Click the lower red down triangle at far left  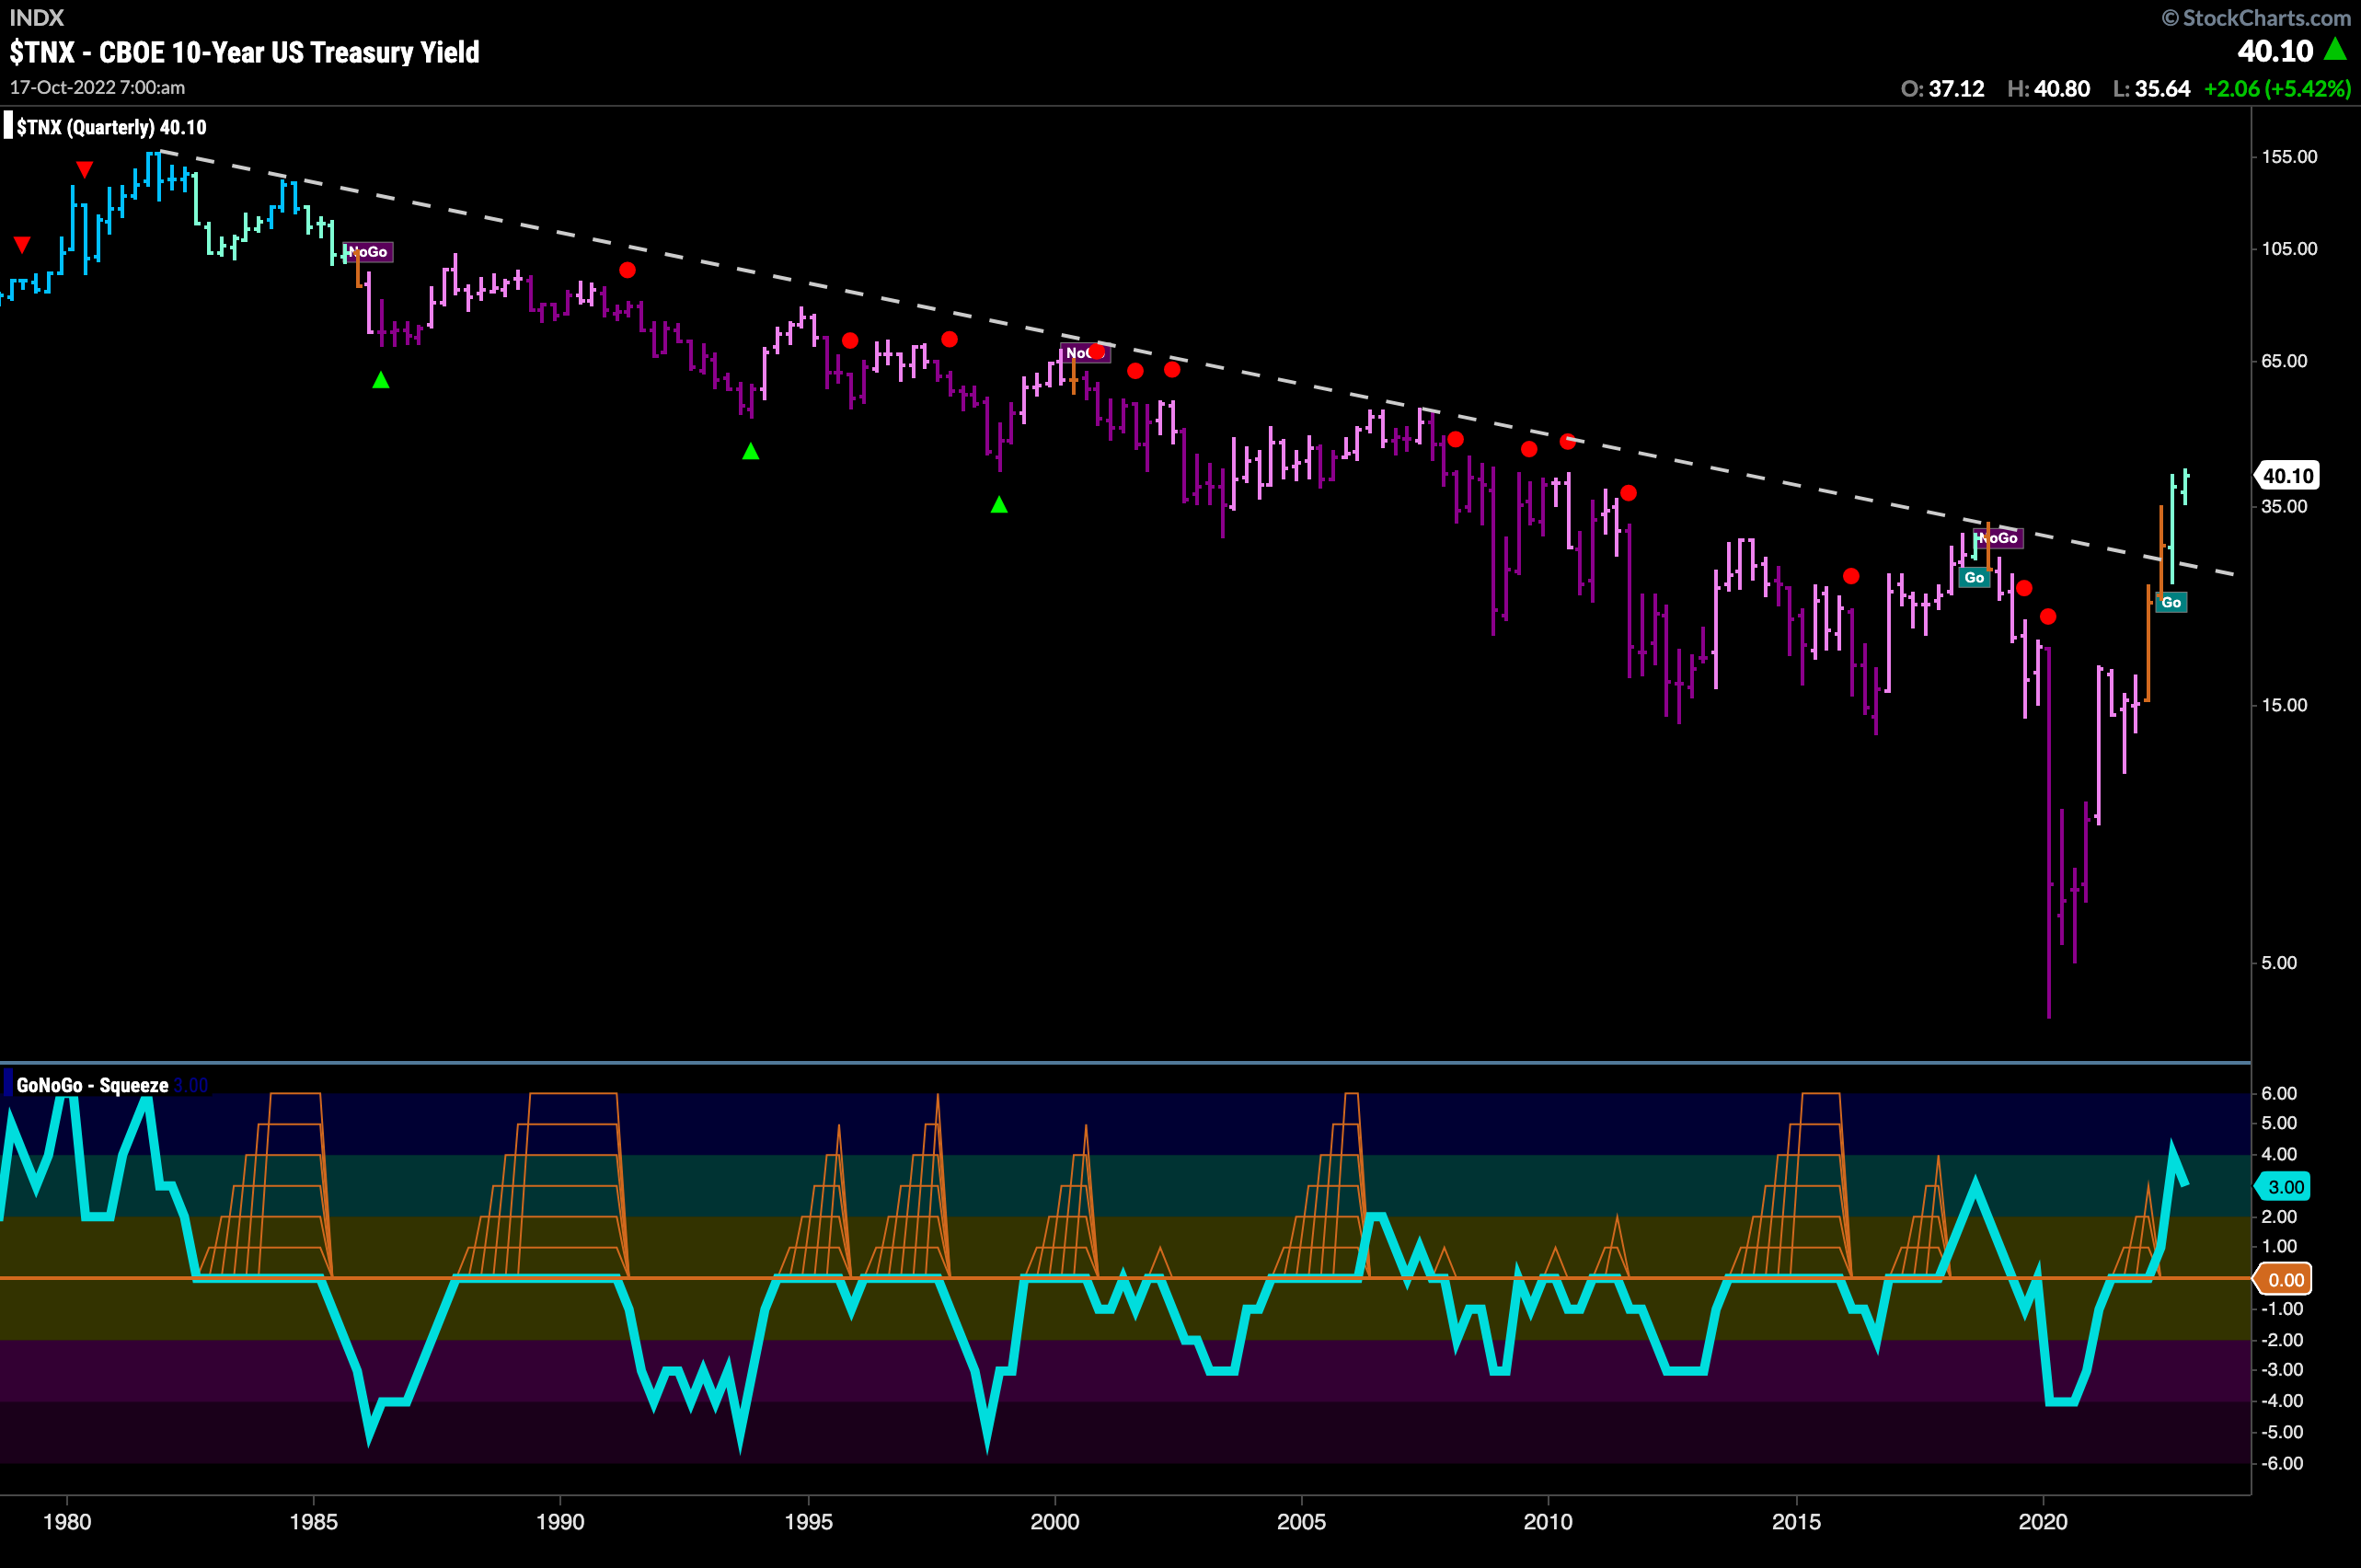coord(22,245)
